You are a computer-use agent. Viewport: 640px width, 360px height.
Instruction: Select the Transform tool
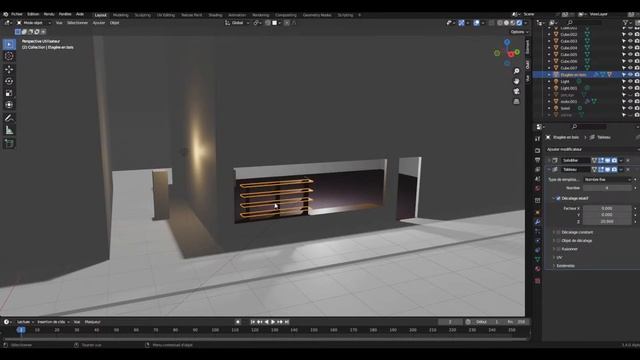(x=9, y=105)
